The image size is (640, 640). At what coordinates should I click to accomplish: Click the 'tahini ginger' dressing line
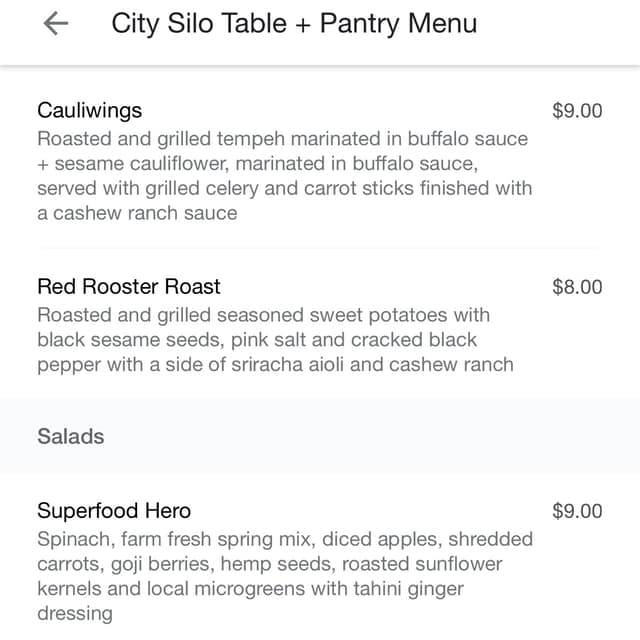pyautogui.click(x=251, y=589)
